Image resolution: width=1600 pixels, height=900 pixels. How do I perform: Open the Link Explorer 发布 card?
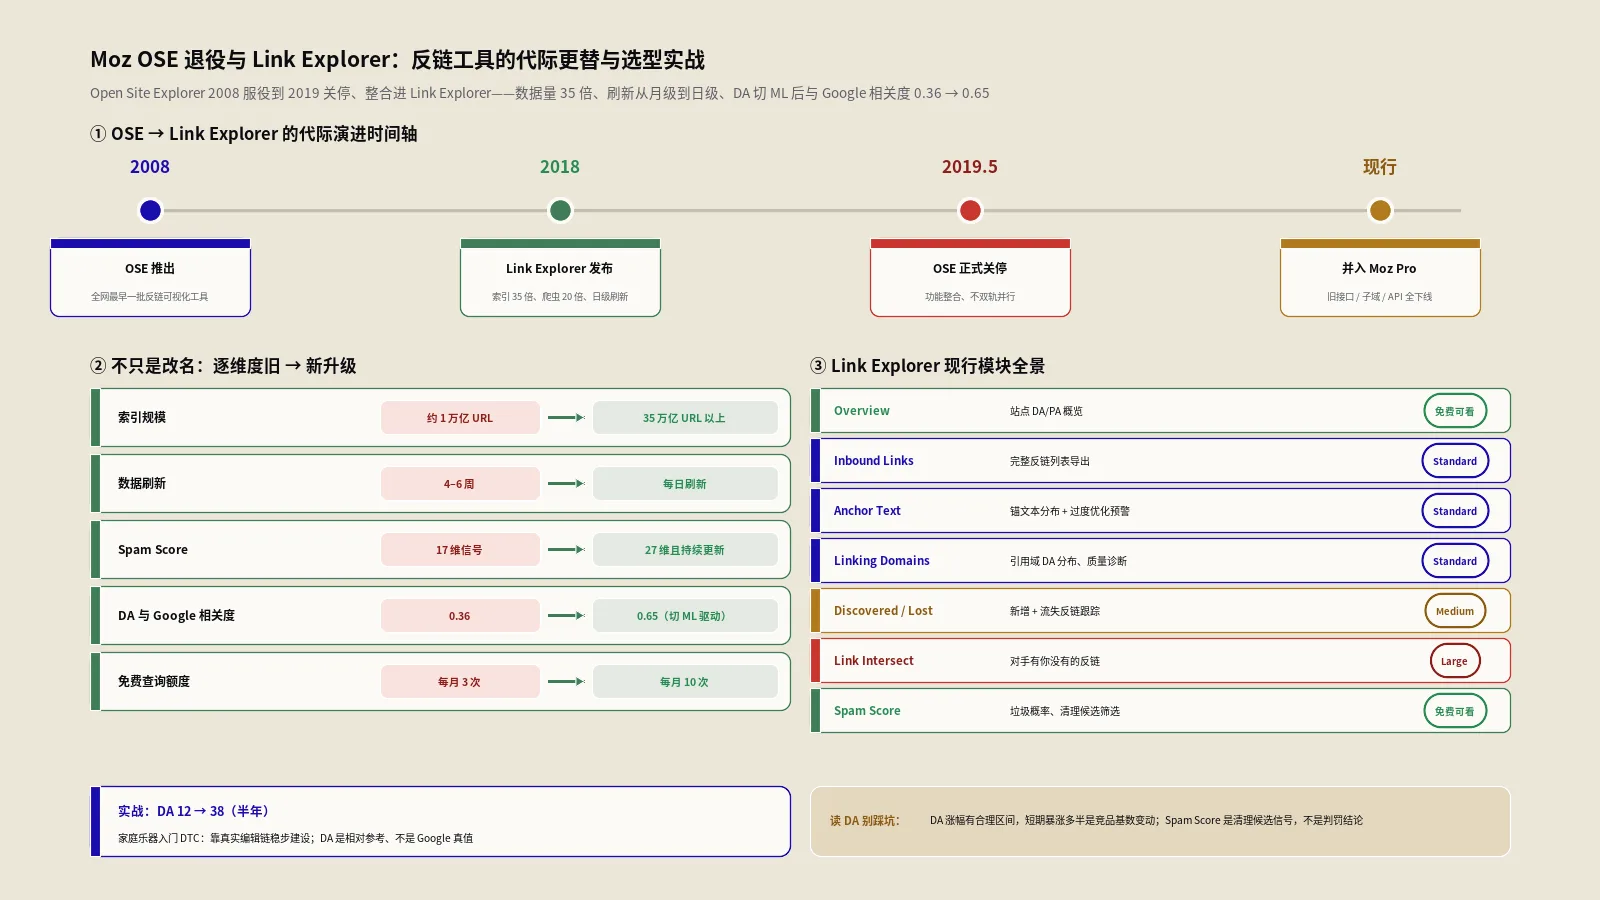point(560,278)
